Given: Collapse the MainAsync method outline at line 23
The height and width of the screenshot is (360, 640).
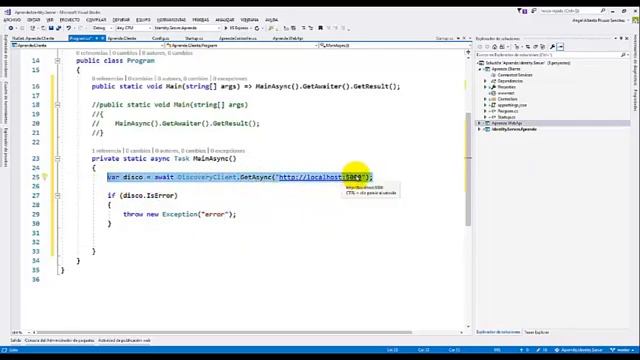Looking at the screenshot, I should tap(58, 158).
